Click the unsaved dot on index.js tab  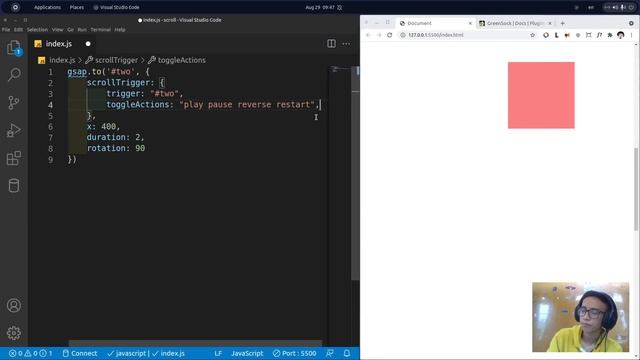click(x=88, y=44)
